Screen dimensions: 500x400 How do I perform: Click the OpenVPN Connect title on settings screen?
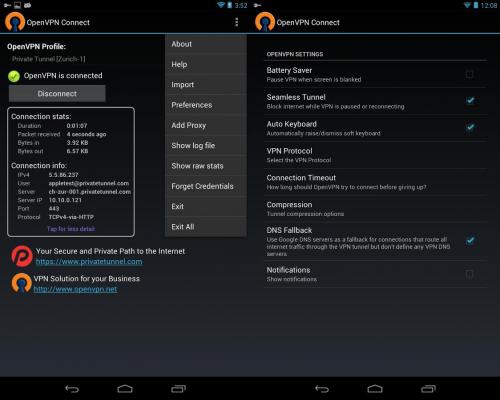click(308, 22)
